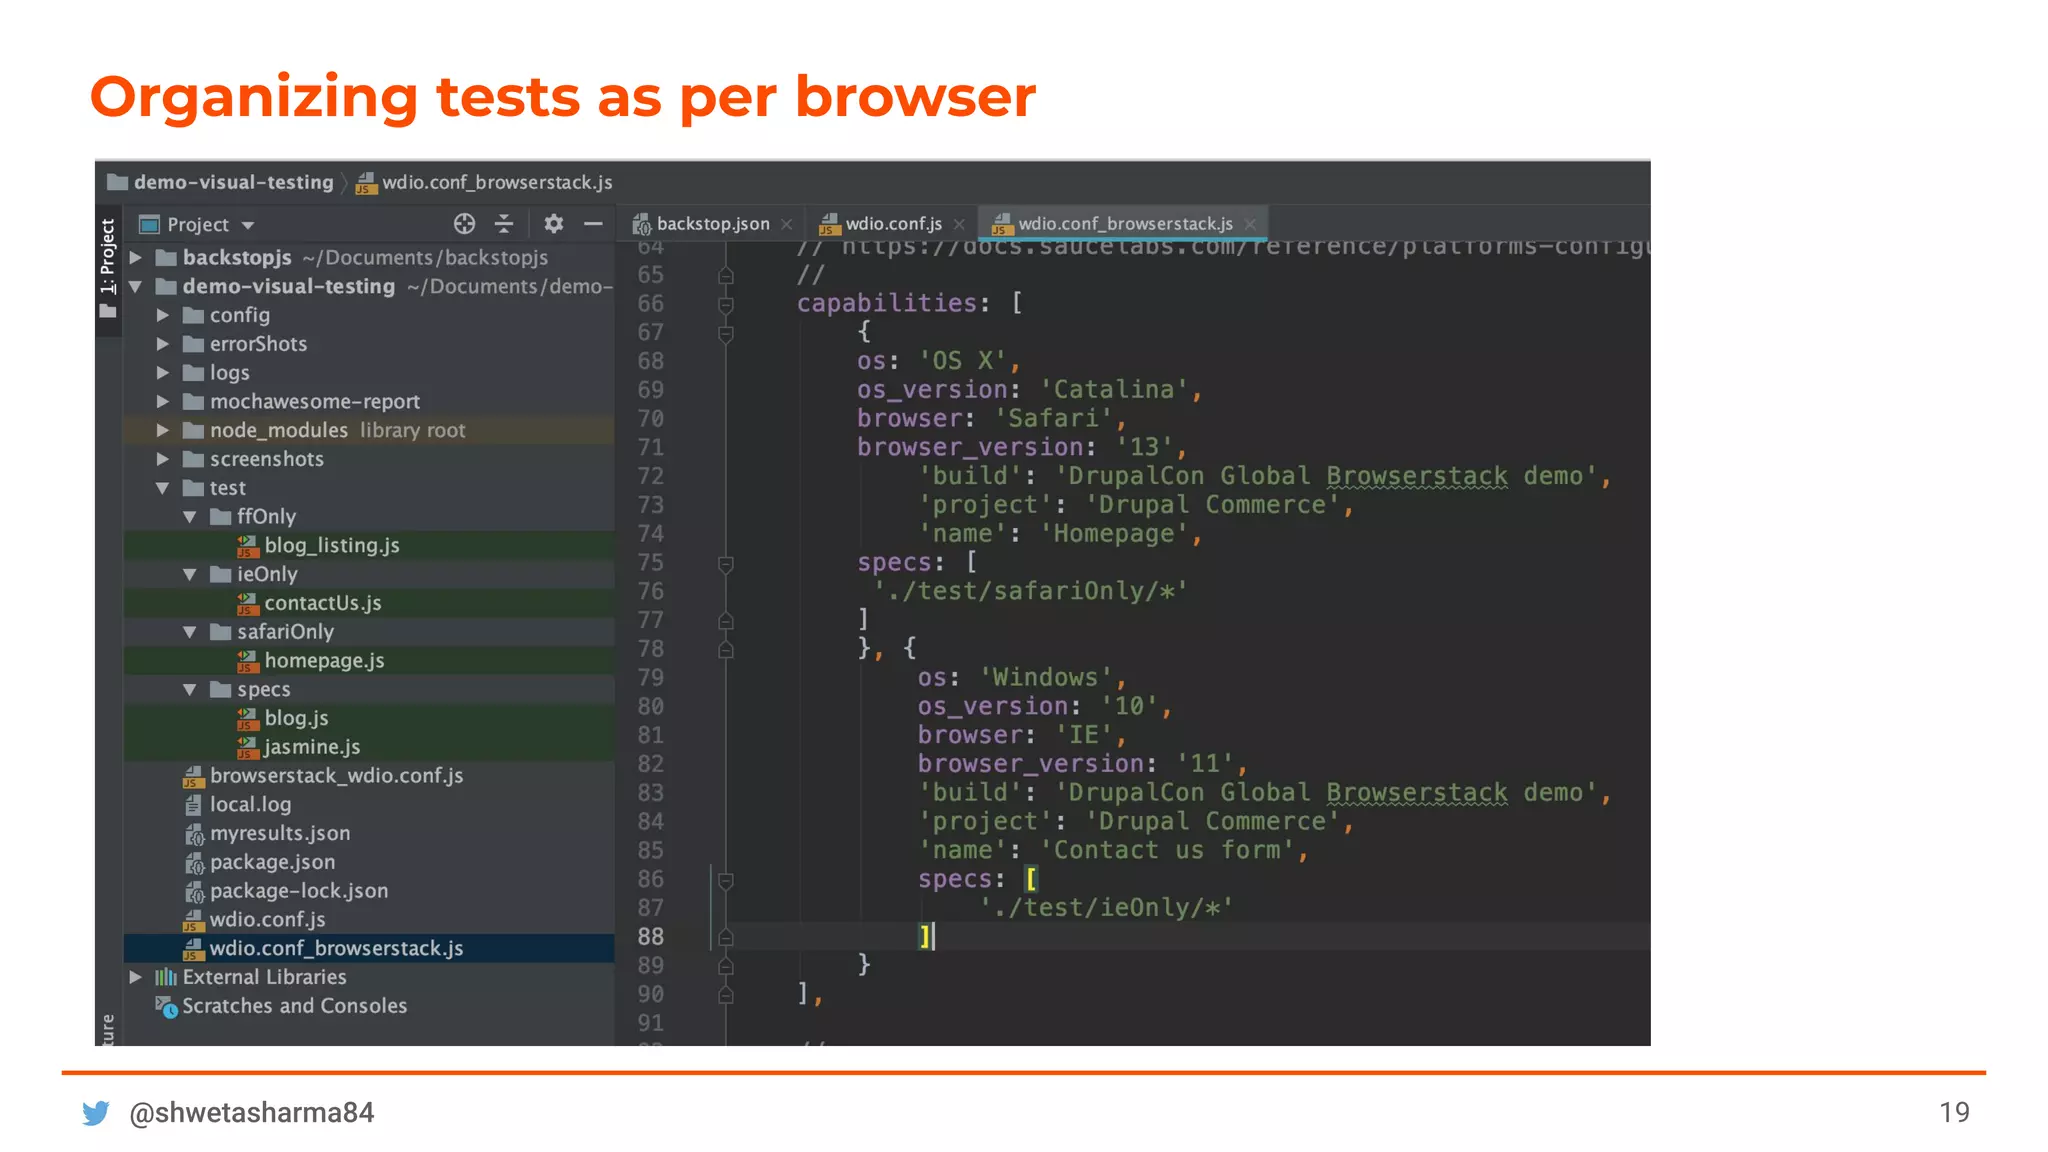The width and height of the screenshot is (2048, 1152).
Task: Collapse the demo-visual-testing folder
Action: pos(136,287)
